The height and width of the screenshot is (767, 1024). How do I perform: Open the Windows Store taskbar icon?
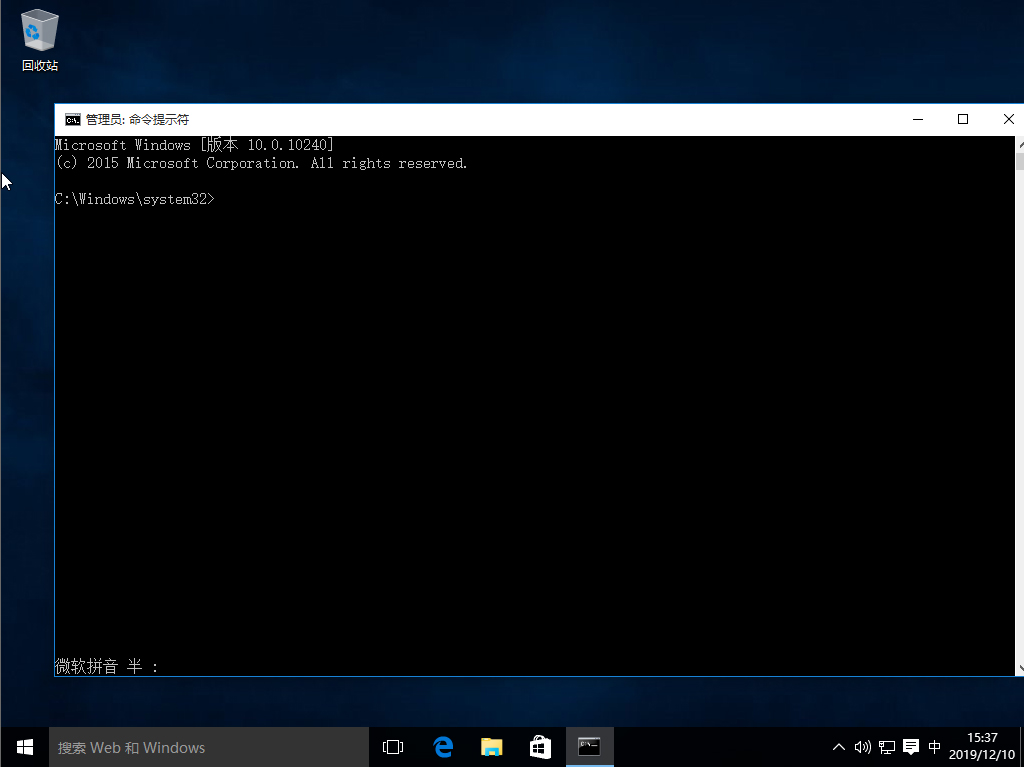click(539, 746)
